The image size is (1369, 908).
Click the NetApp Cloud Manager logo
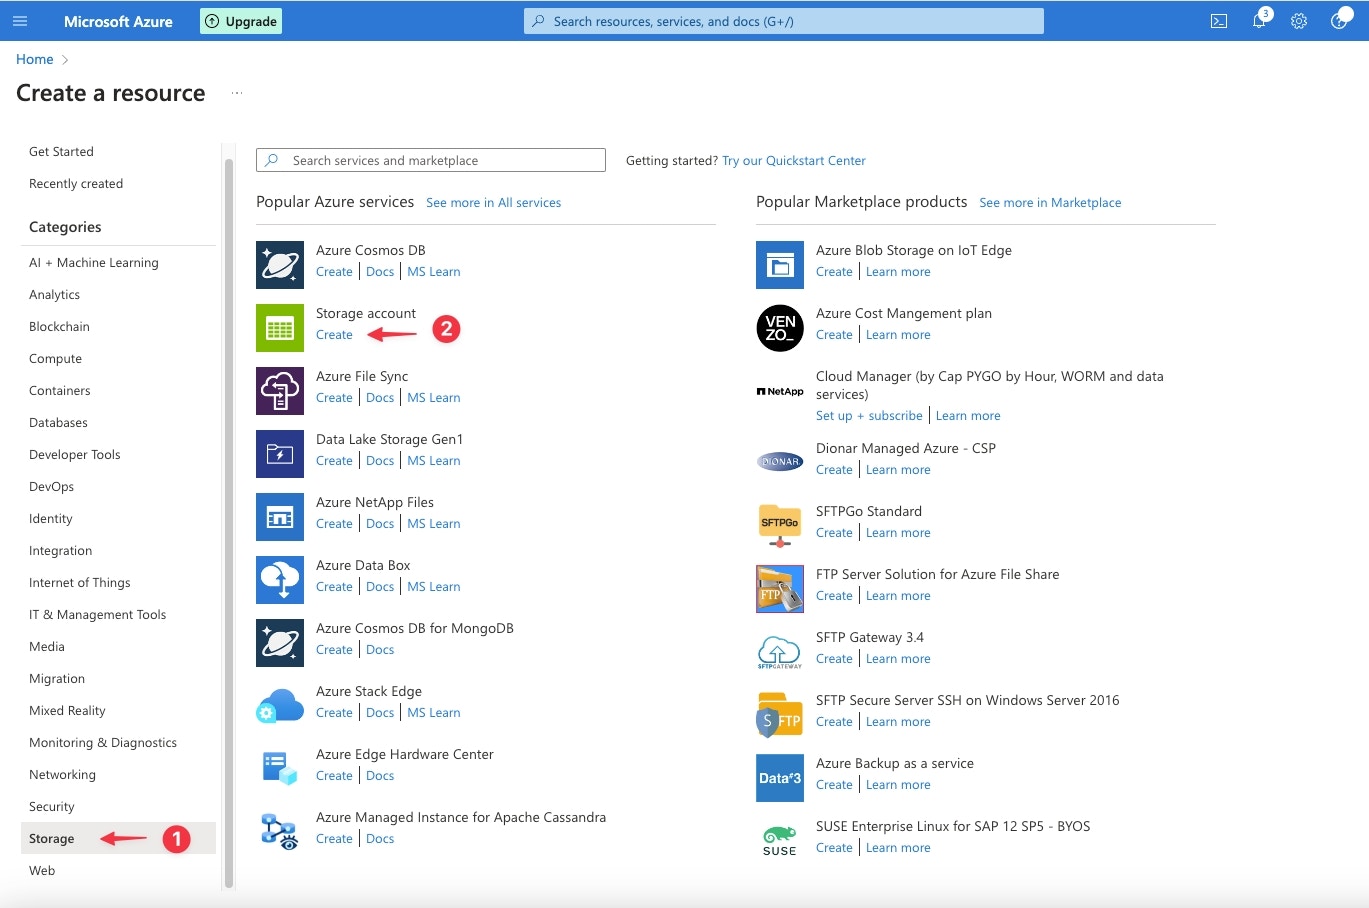(780, 391)
